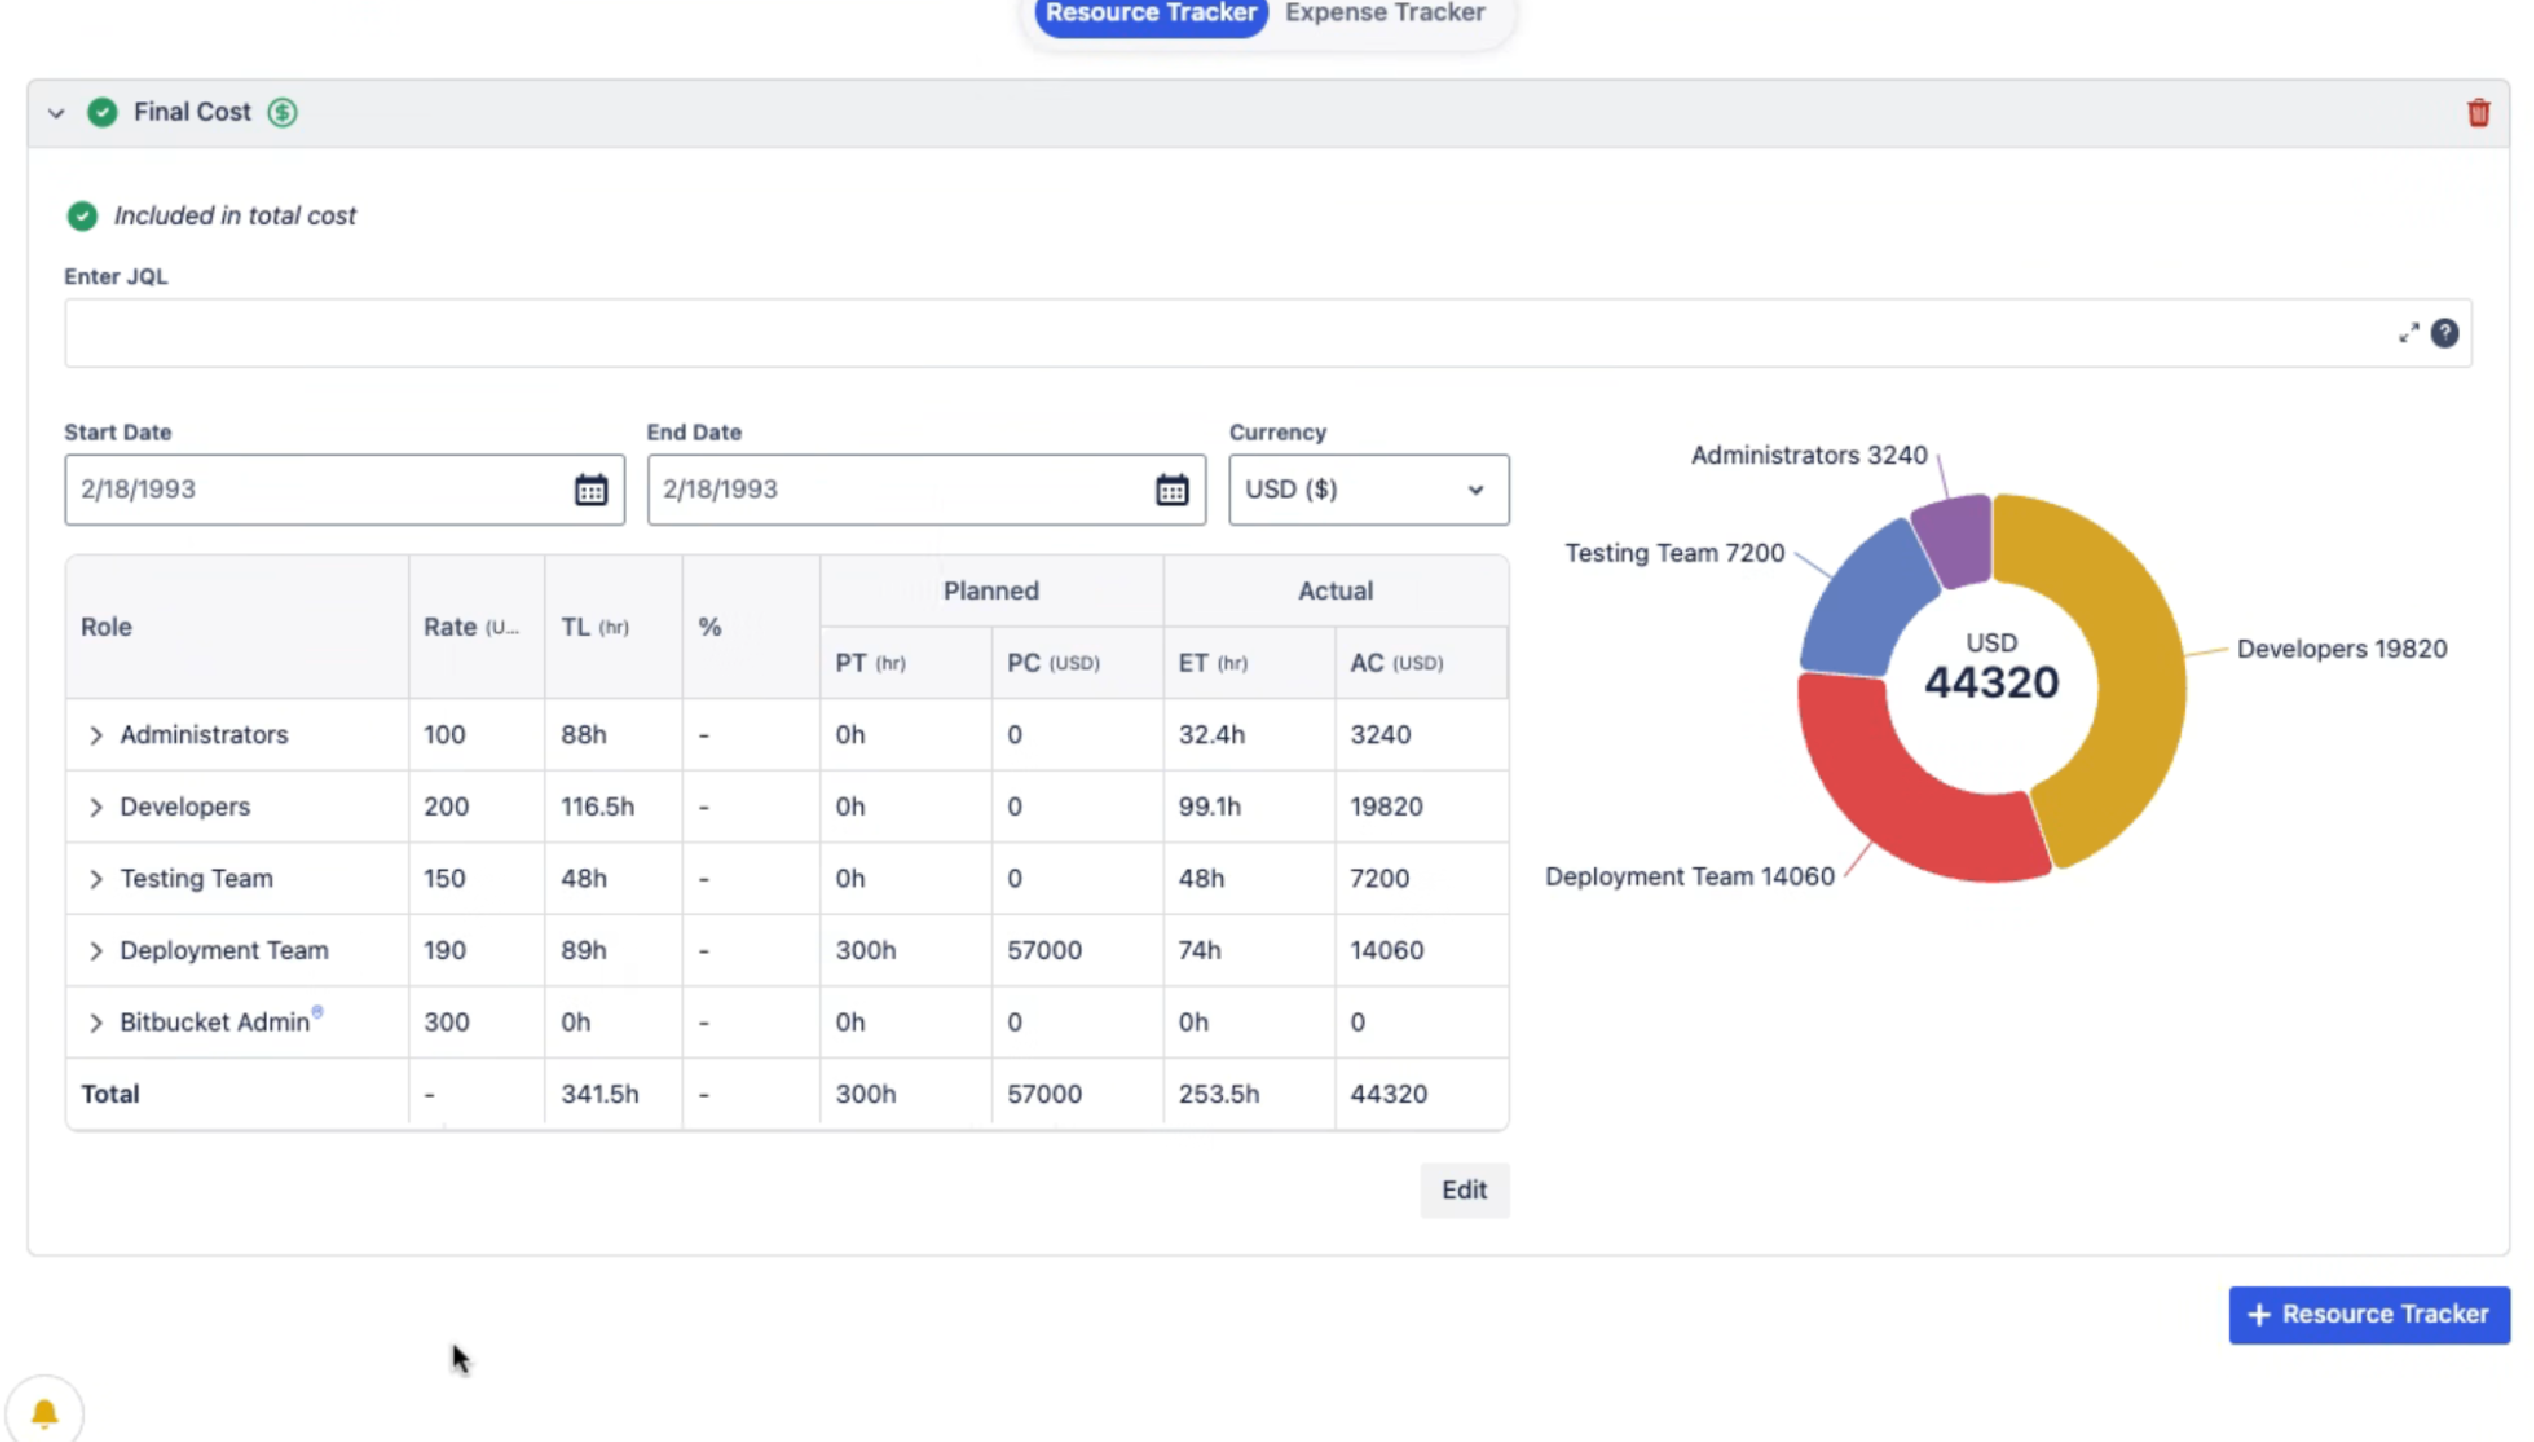Click the info dot beside Bitbucket Admin
The height and width of the screenshot is (1442, 2534).
[x=317, y=1011]
